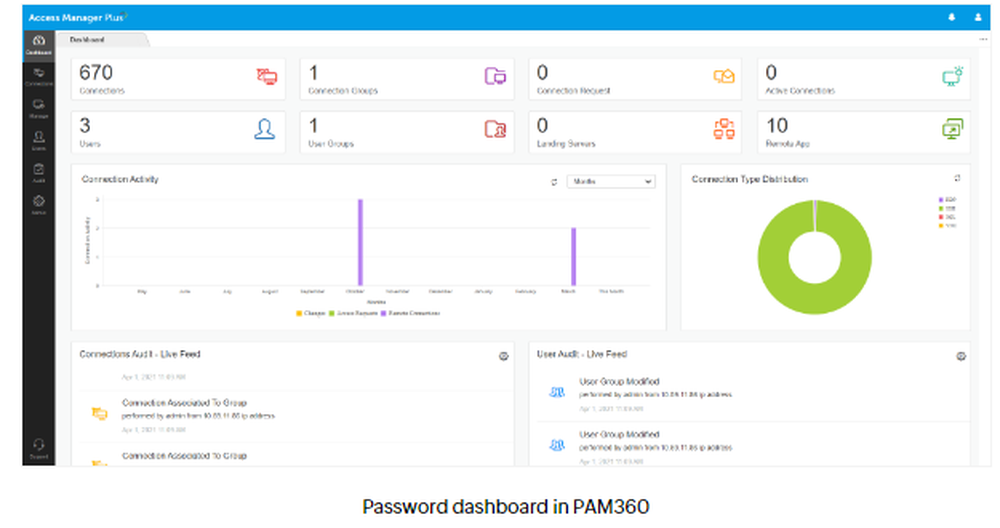Open Connections Audit live feed settings icon
Screen dimensions: 1000x528
pyautogui.click(x=503, y=356)
